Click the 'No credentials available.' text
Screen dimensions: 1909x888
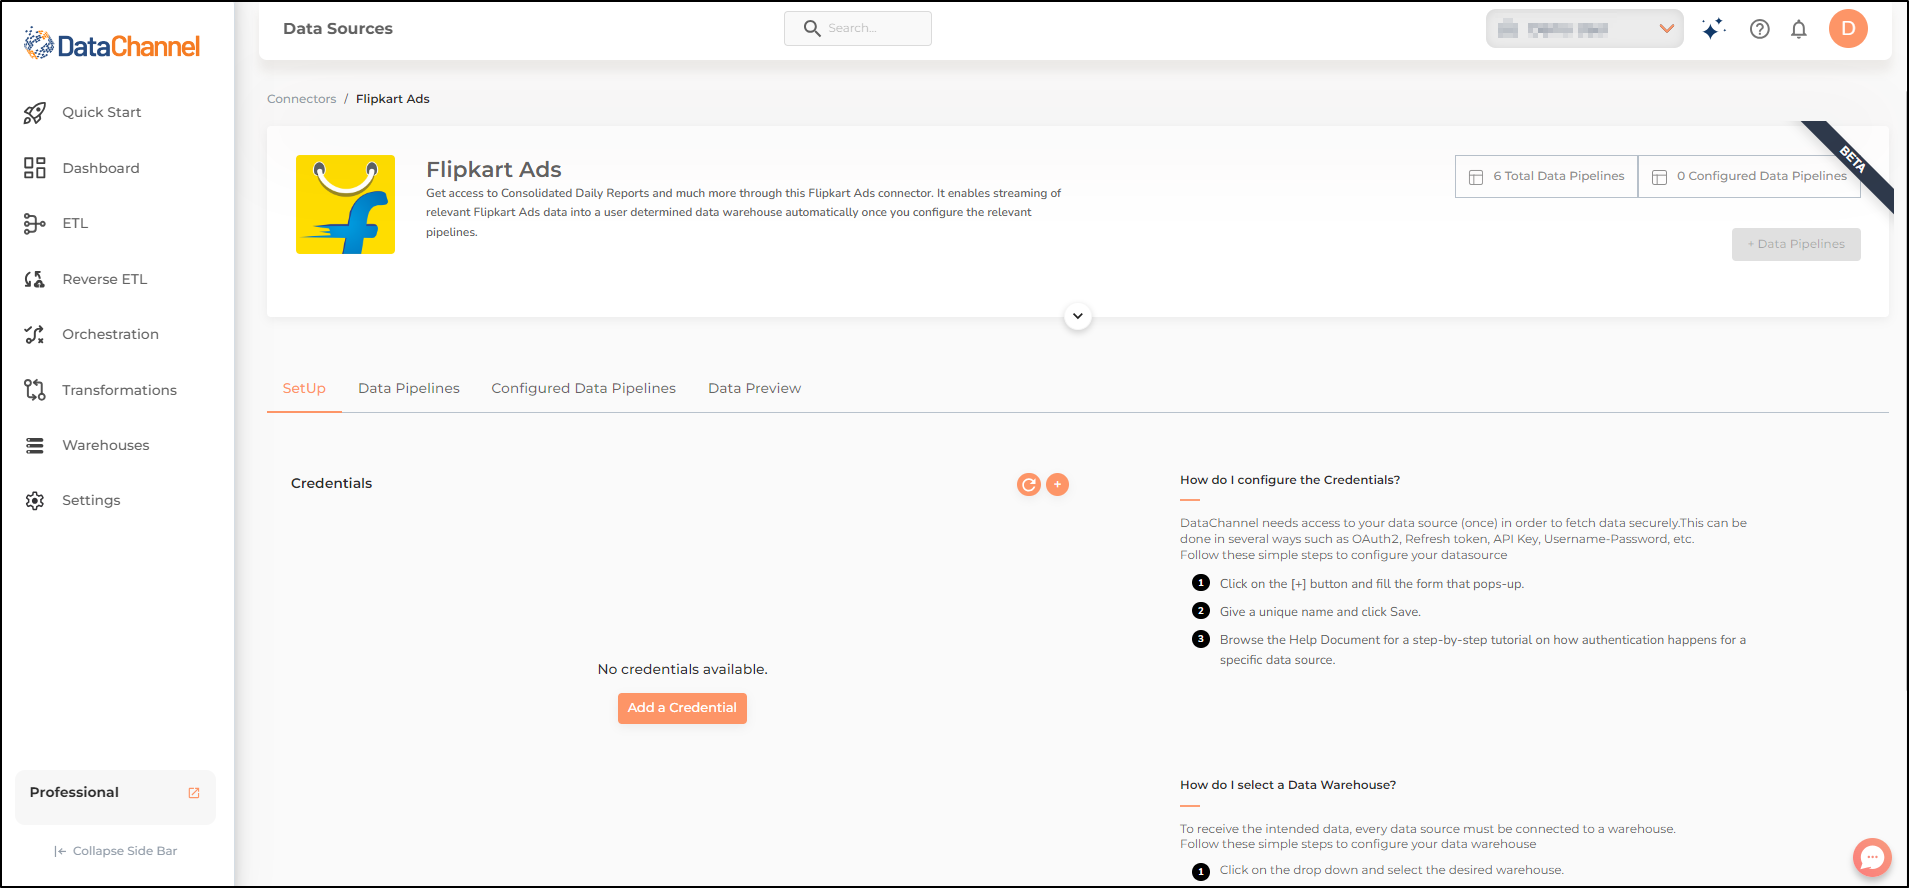(x=682, y=669)
